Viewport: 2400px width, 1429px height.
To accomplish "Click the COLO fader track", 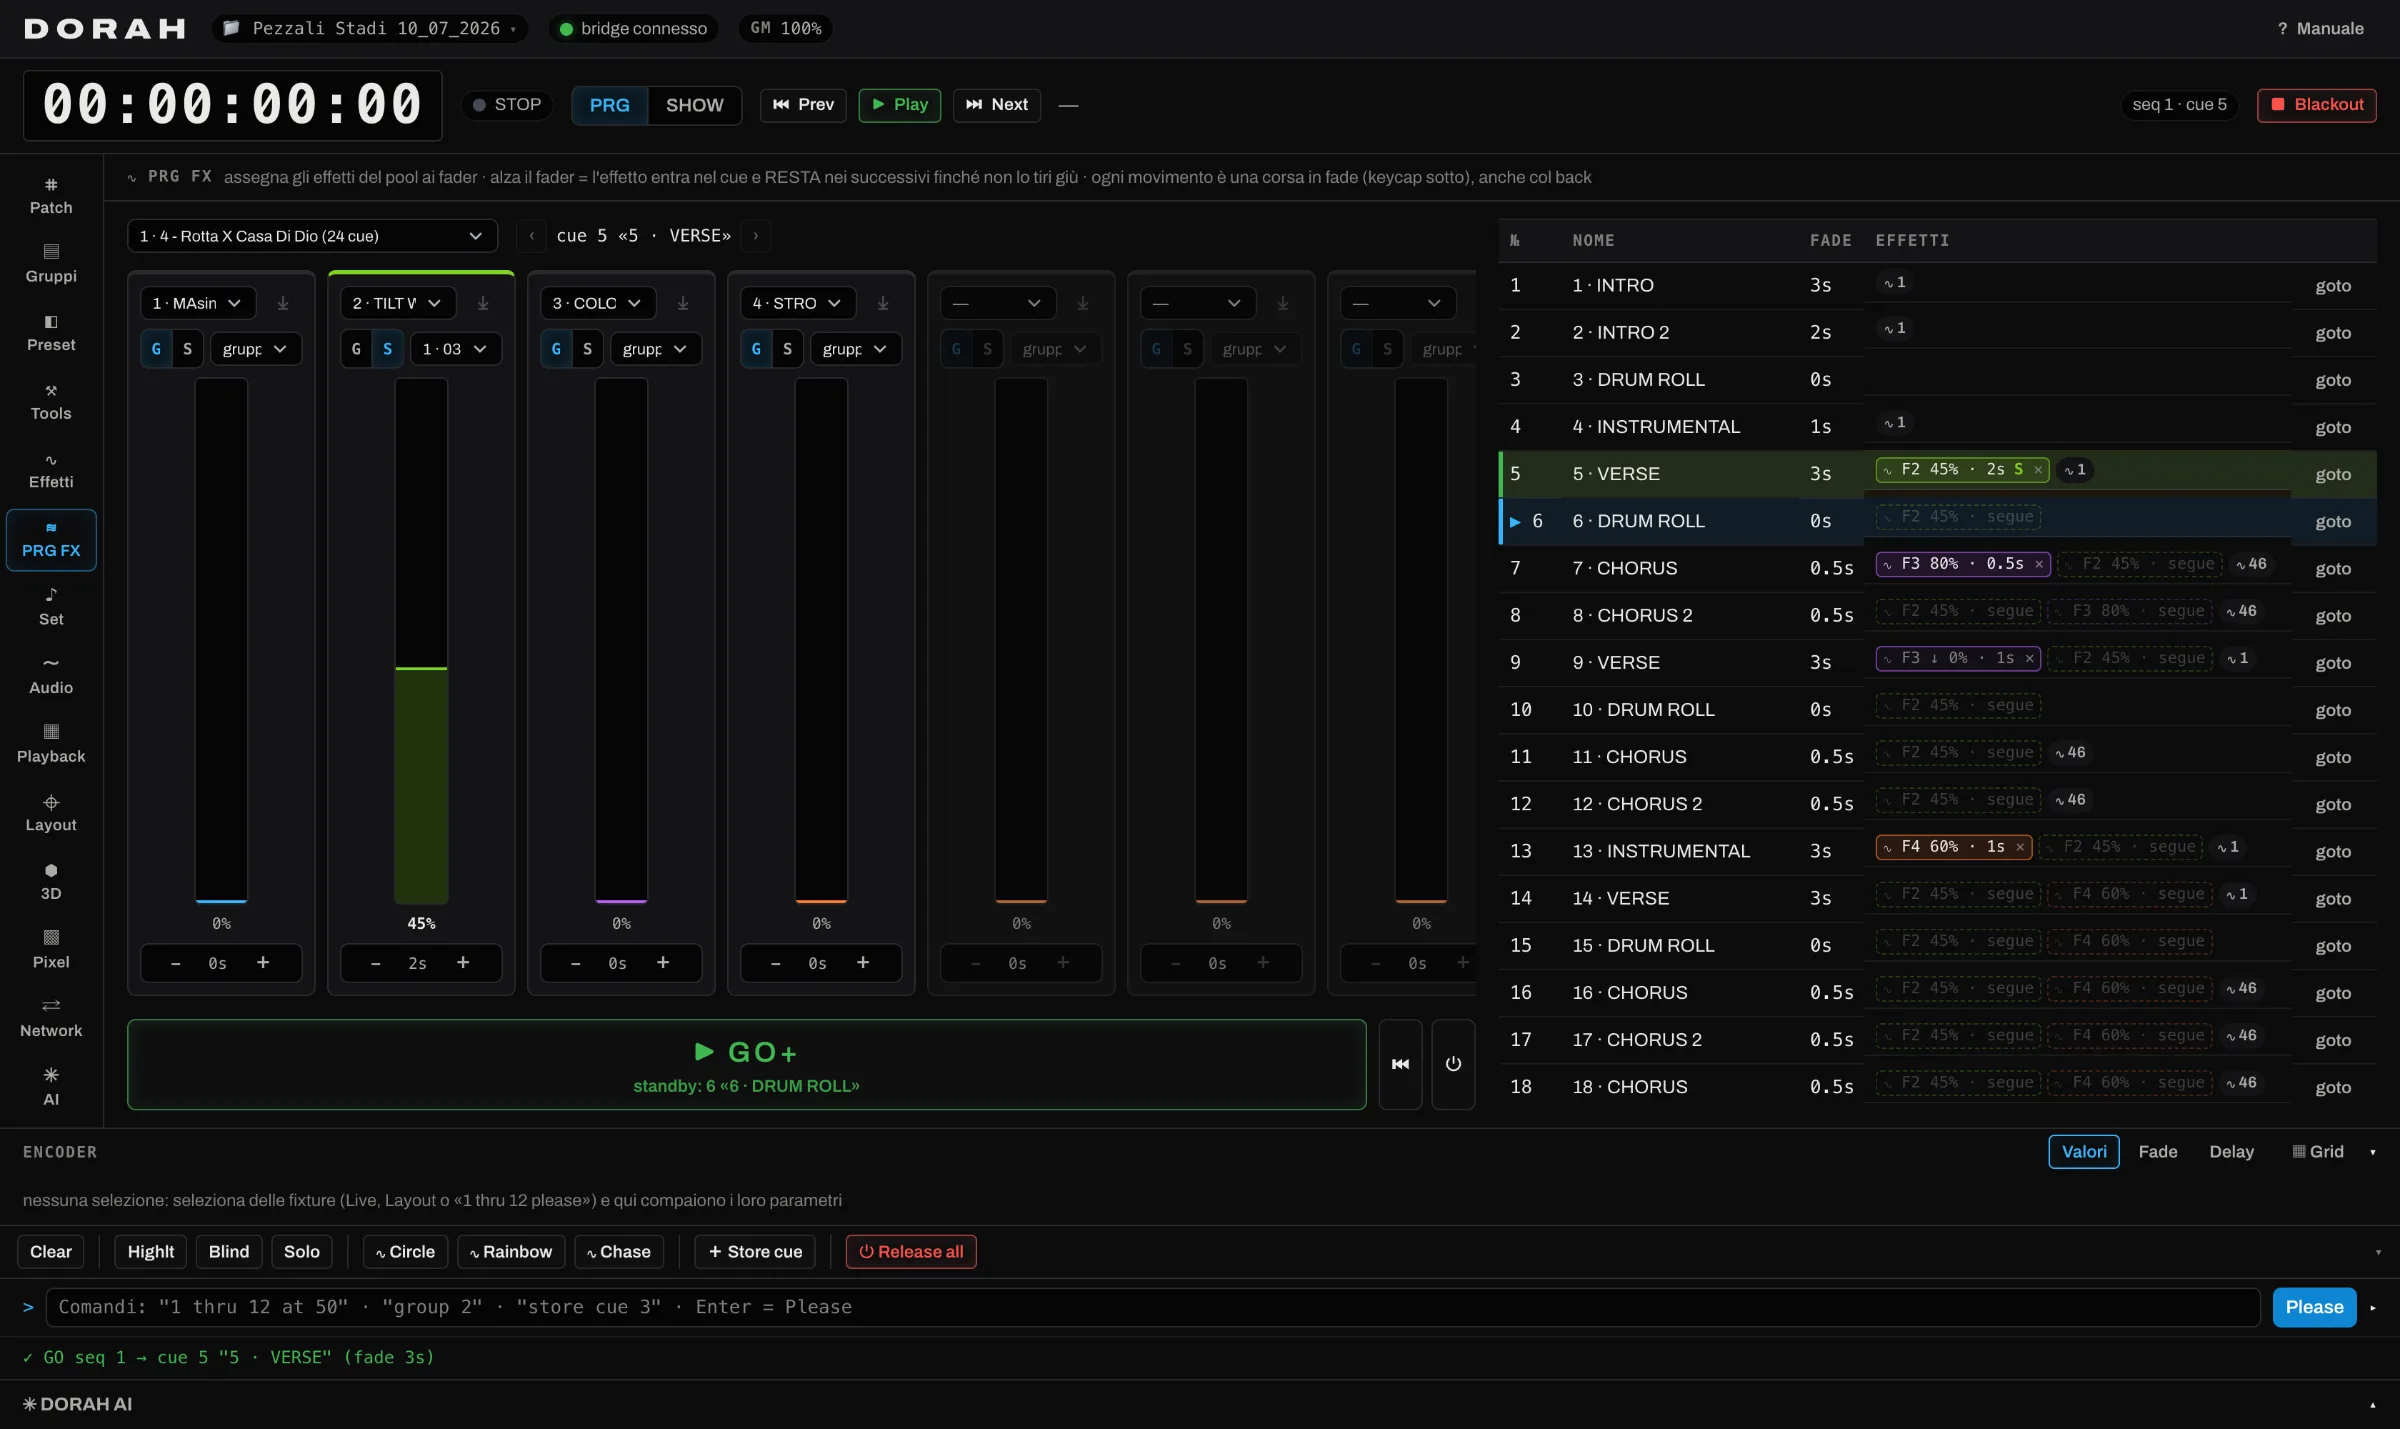I will click(621, 640).
